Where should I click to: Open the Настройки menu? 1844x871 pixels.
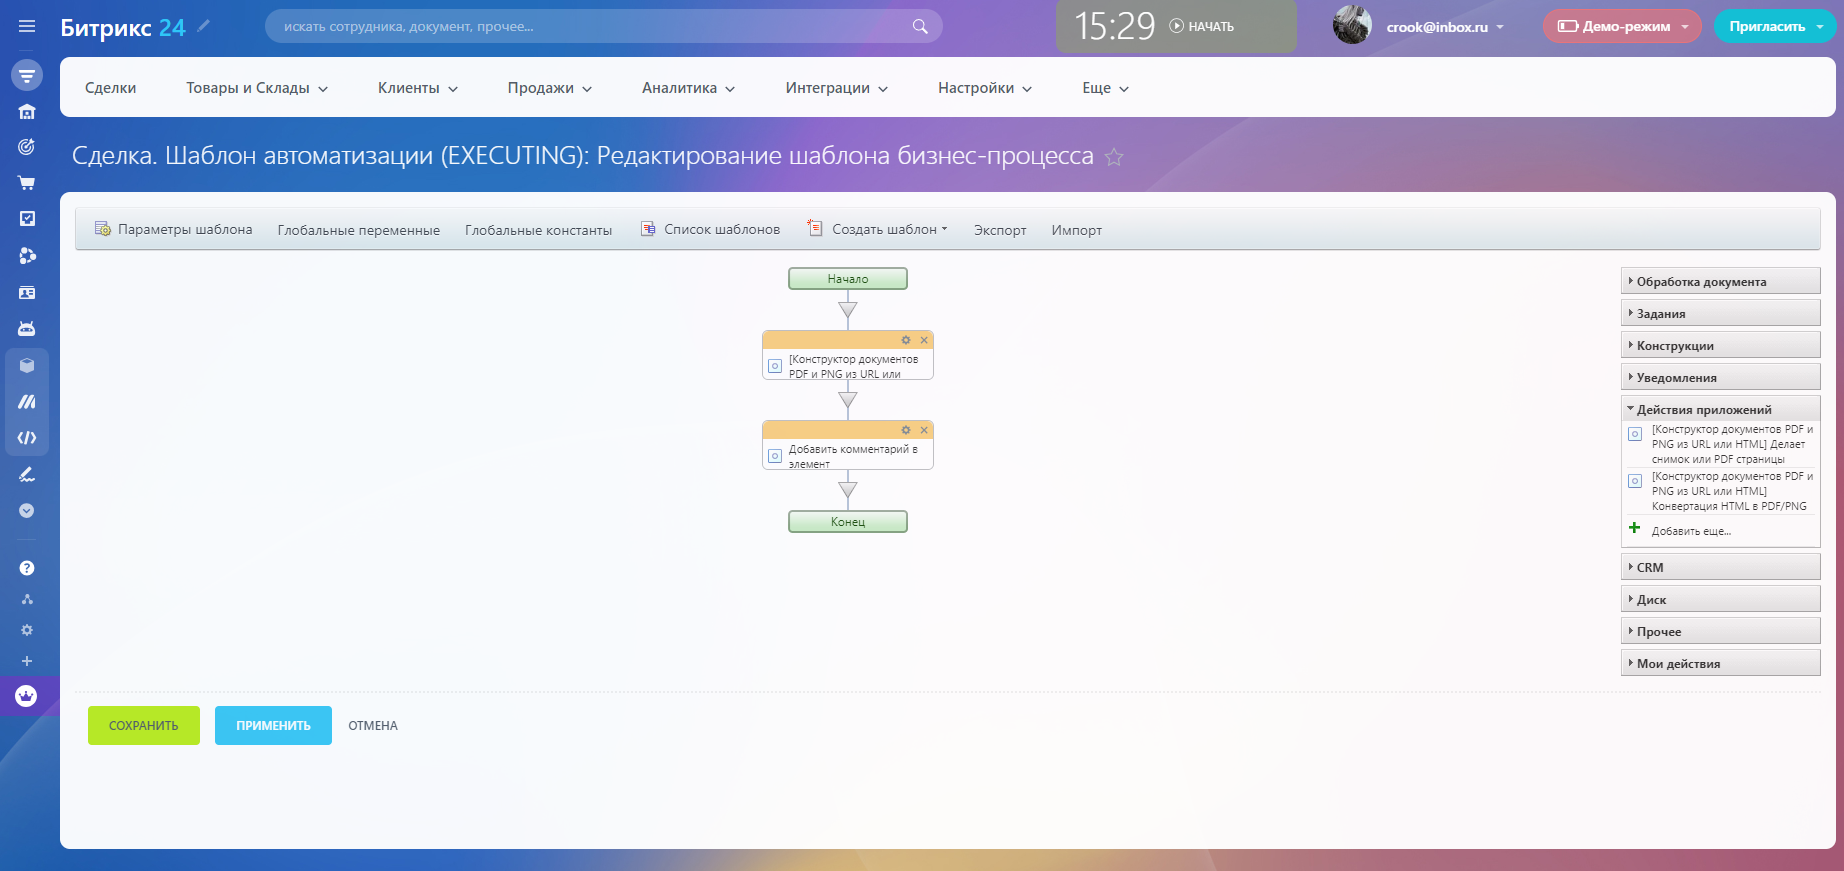pos(985,88)
